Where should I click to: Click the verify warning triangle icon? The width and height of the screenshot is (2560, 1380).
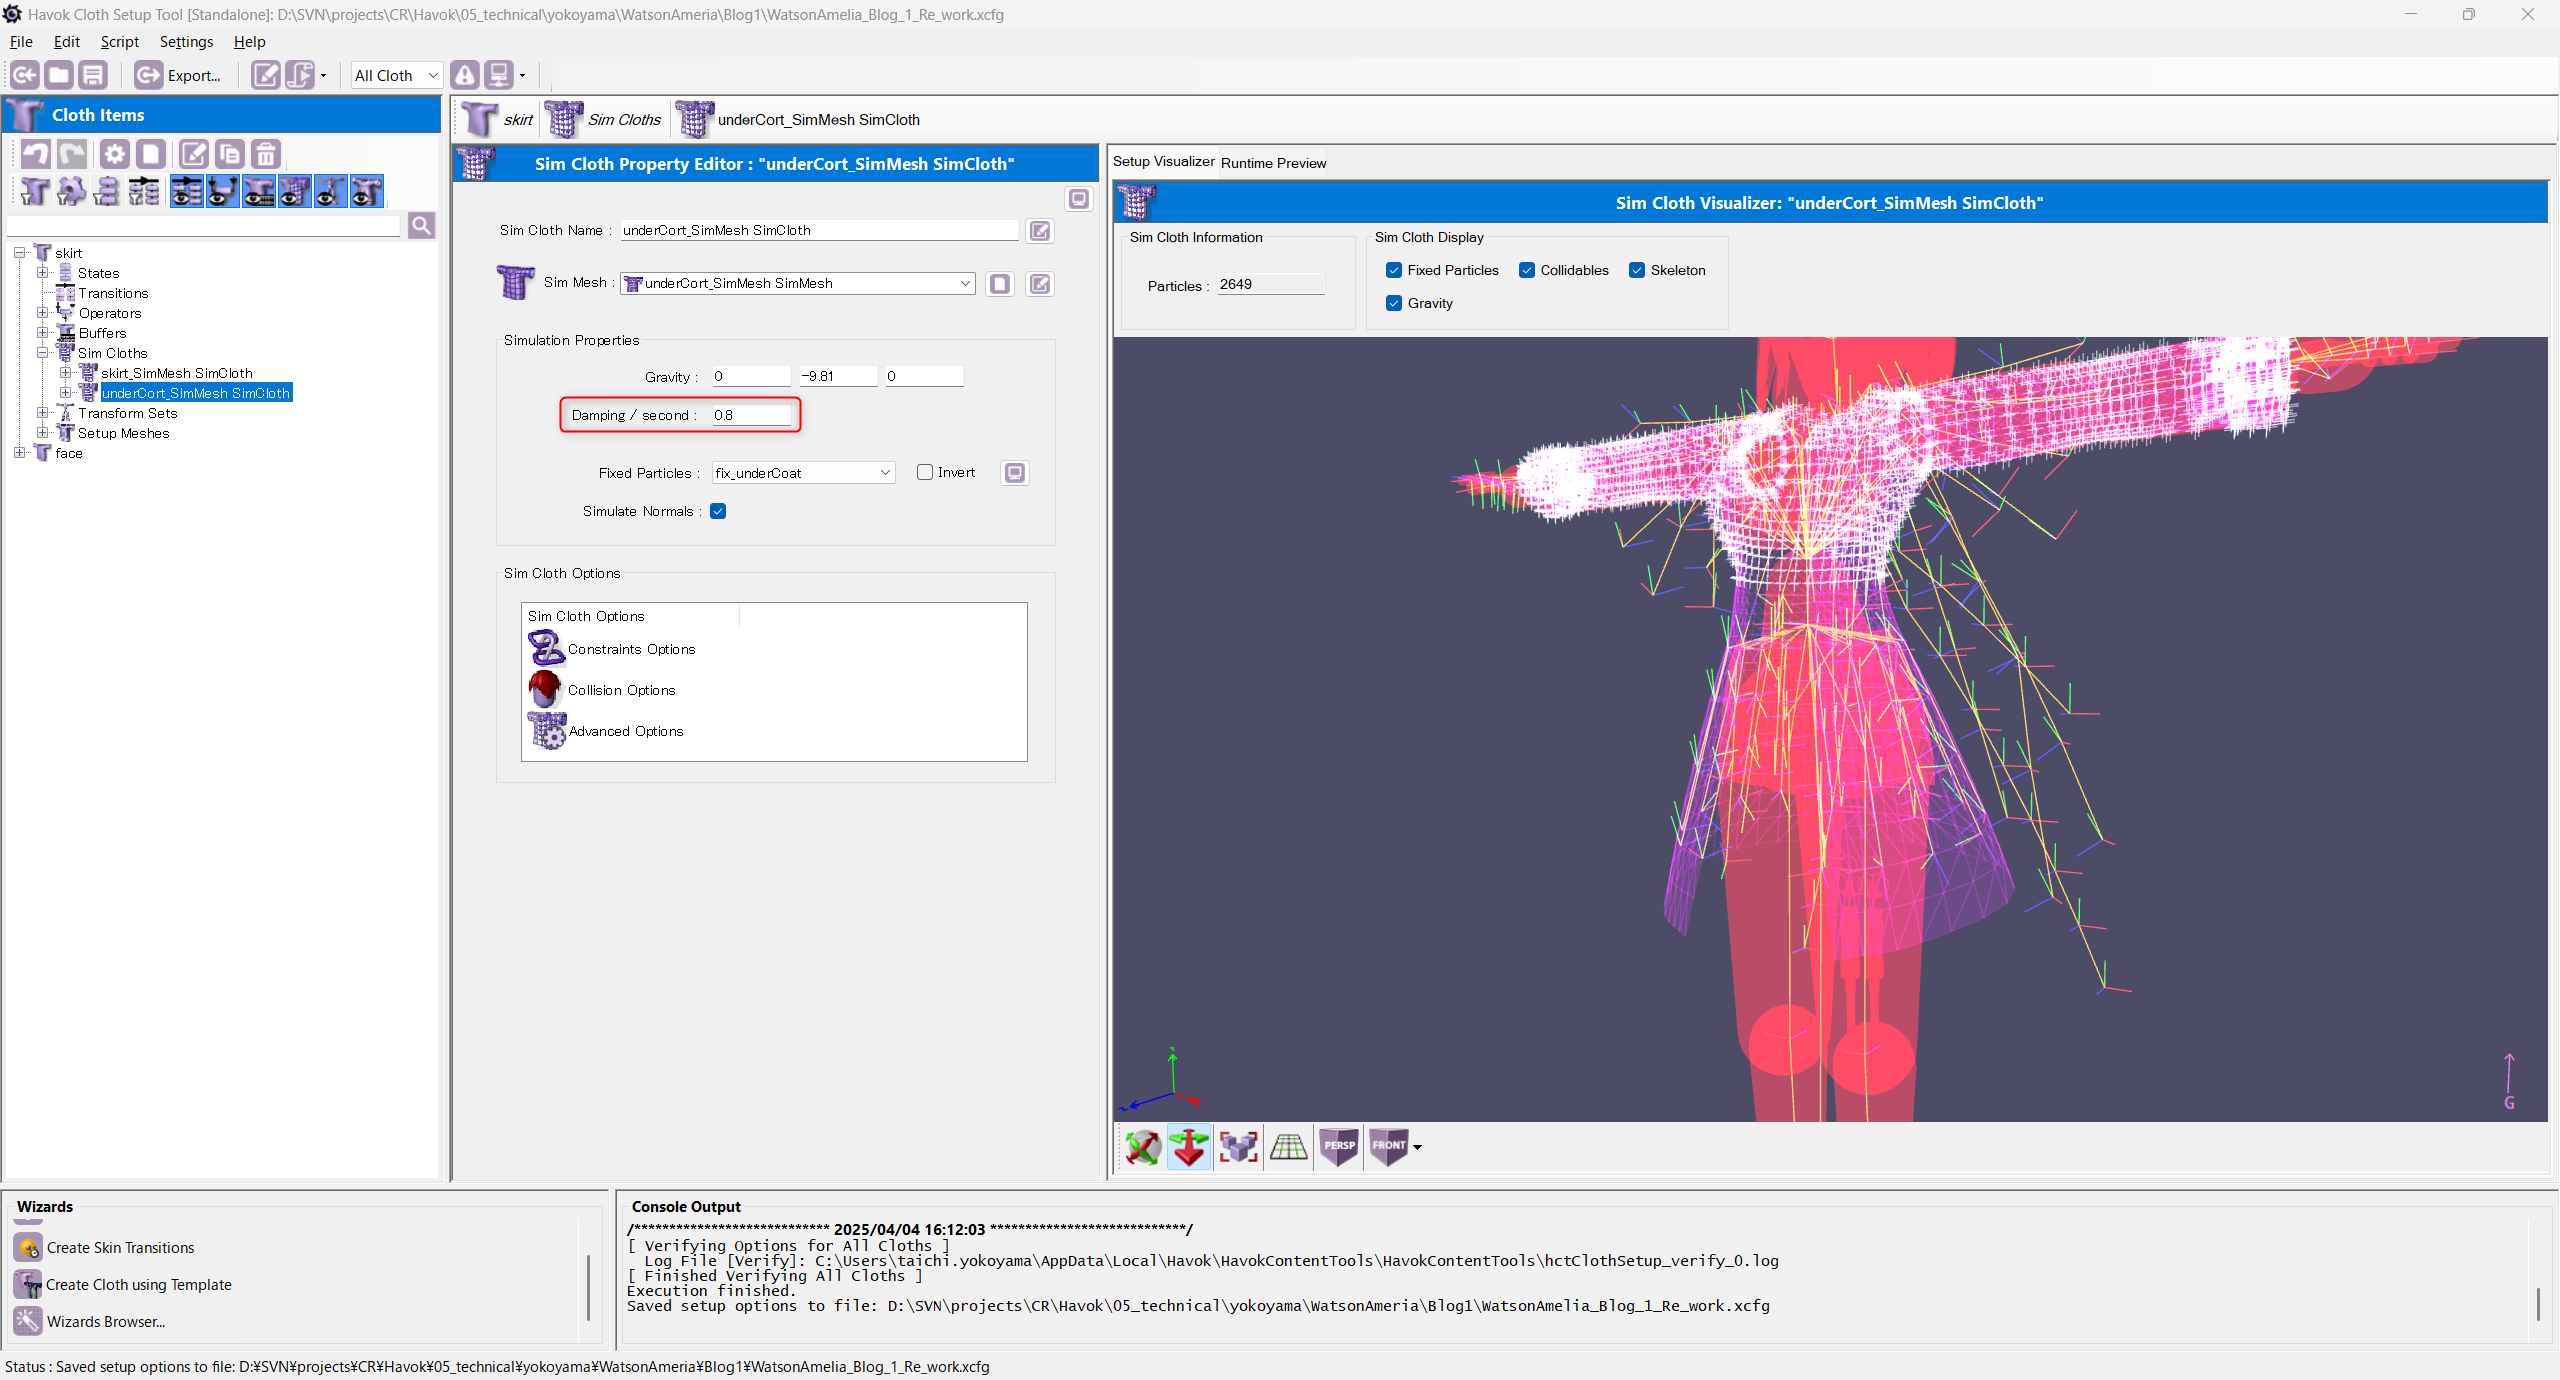(464, 75)
